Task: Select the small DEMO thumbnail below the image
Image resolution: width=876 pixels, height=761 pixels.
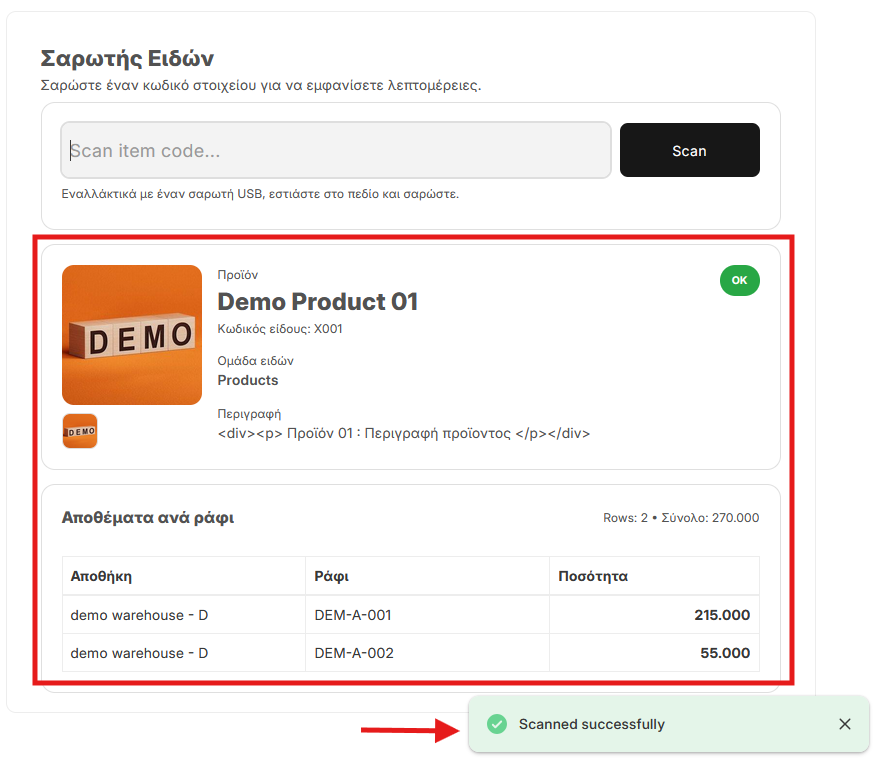Action: (x=80, y=431)
